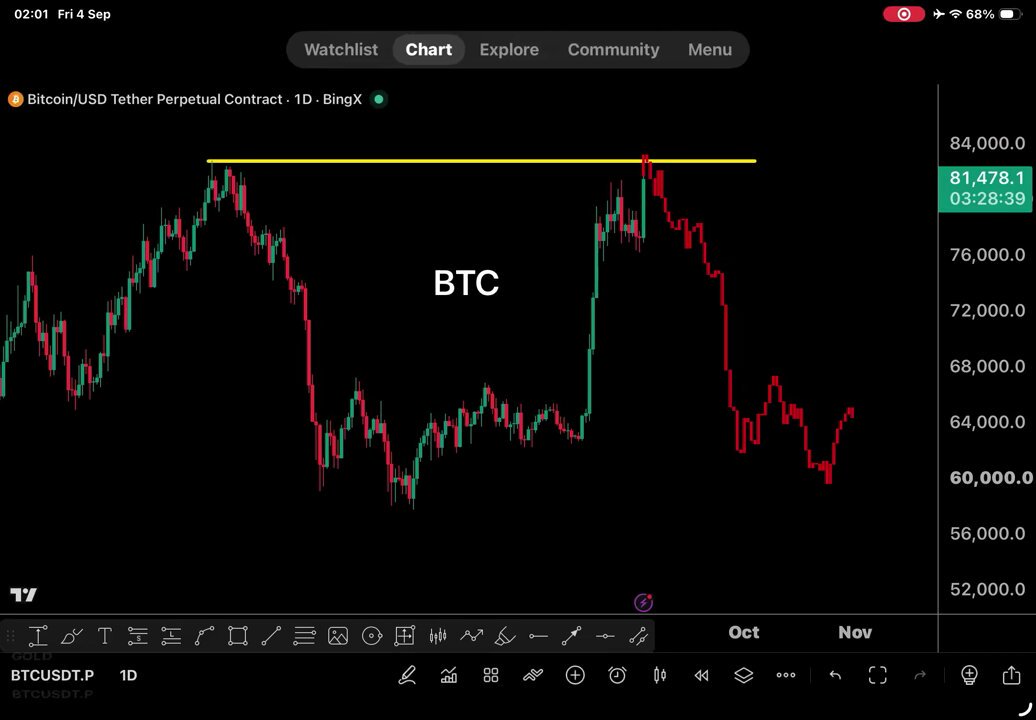Select the arrow drawing tool
This screenshot has height=720, width=1036.
coord(572,636)
